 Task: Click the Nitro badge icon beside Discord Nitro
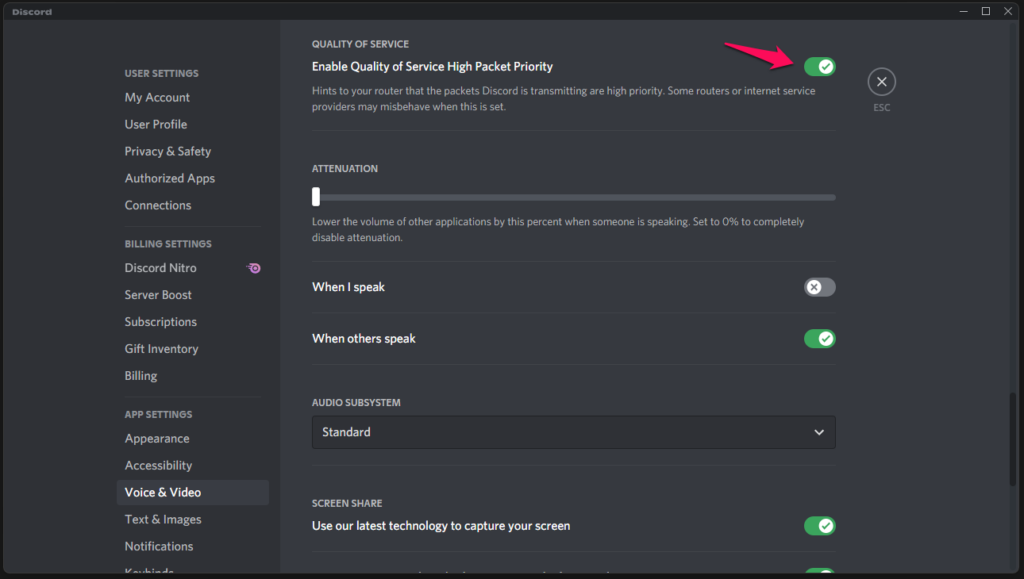point(255,268)
